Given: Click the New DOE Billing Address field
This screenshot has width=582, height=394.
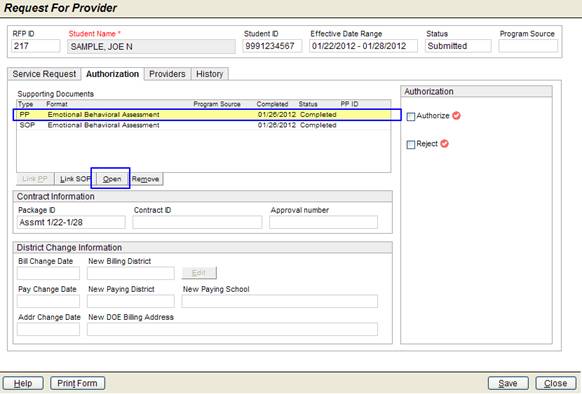Looking at the screenshot, I should click(x=232, y=329).
